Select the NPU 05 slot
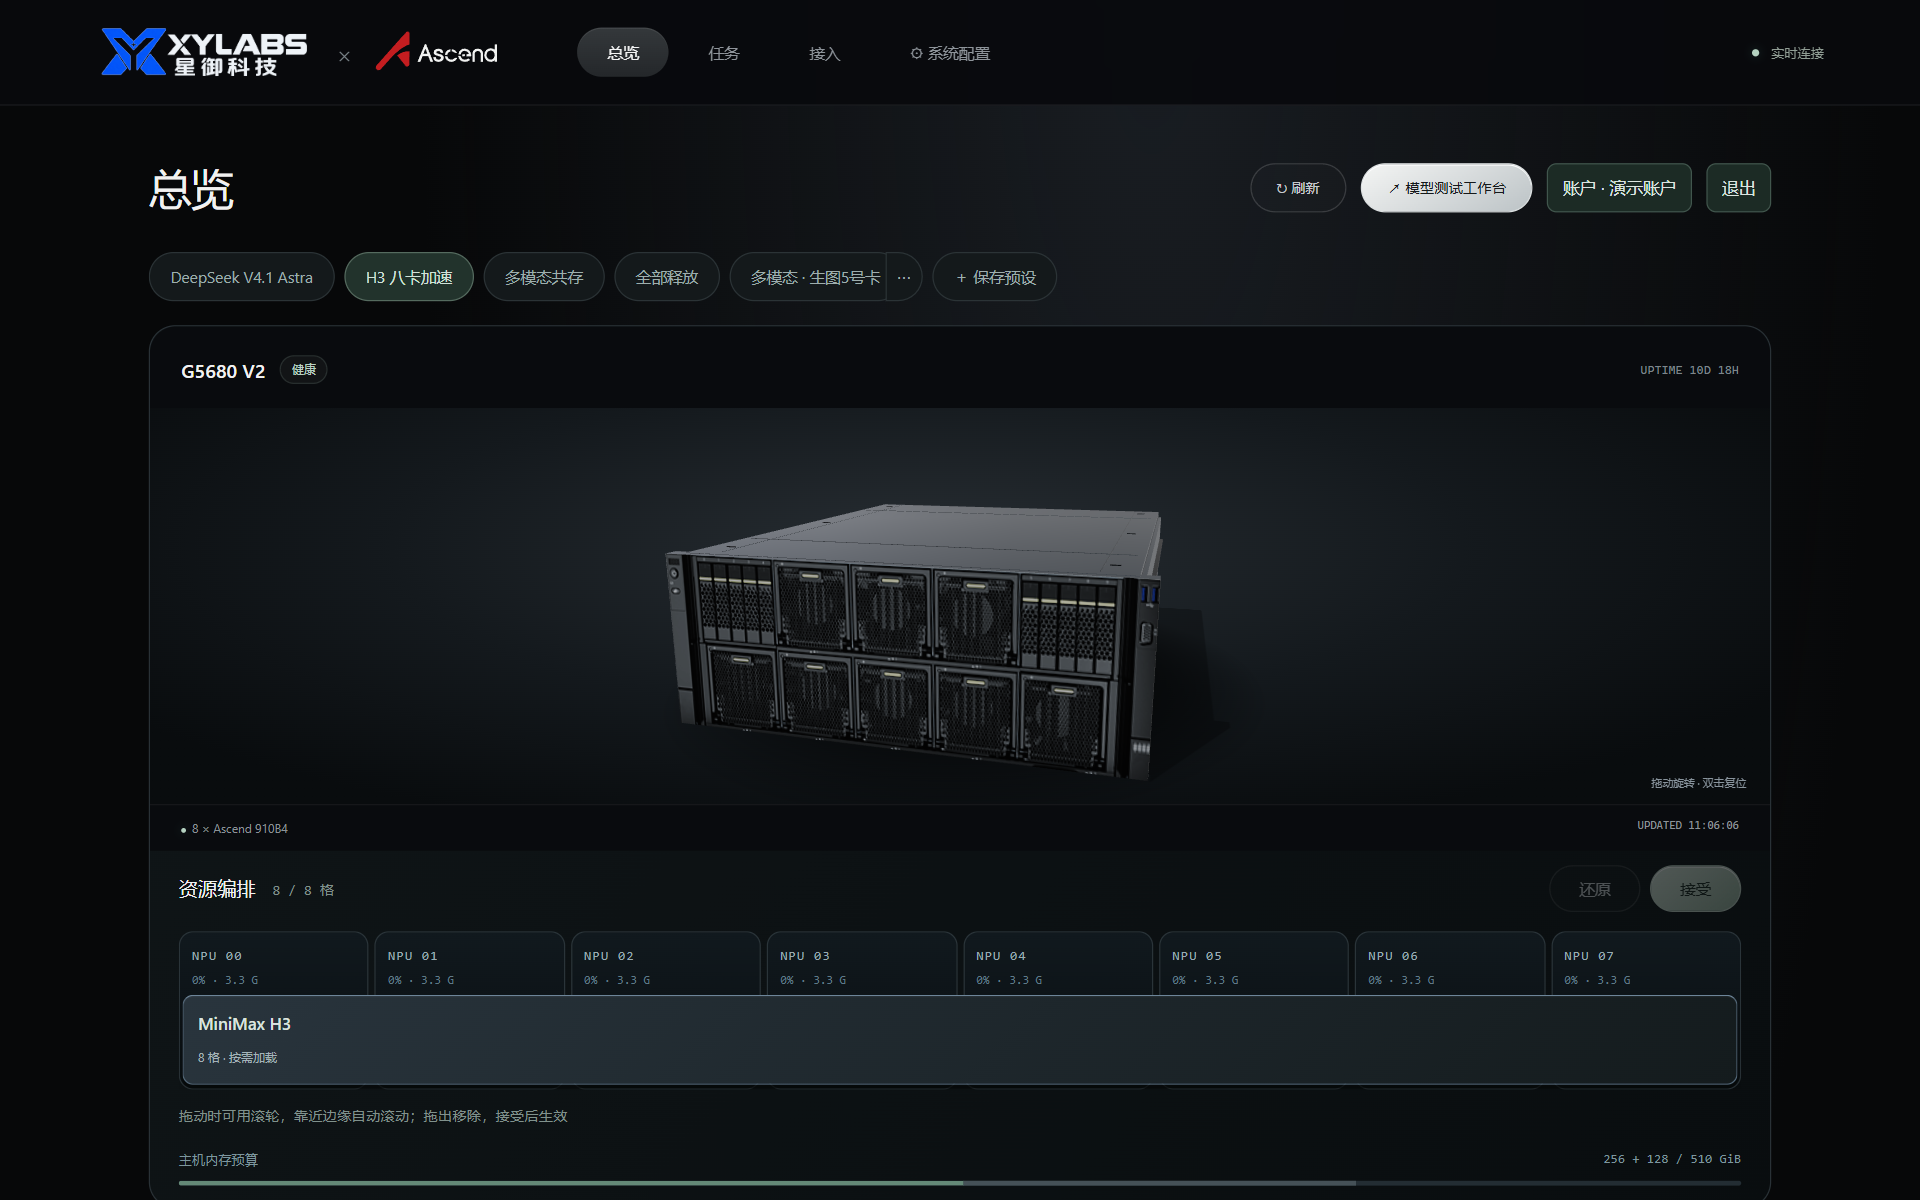 pyautogui.click(x=1253, y=965)
